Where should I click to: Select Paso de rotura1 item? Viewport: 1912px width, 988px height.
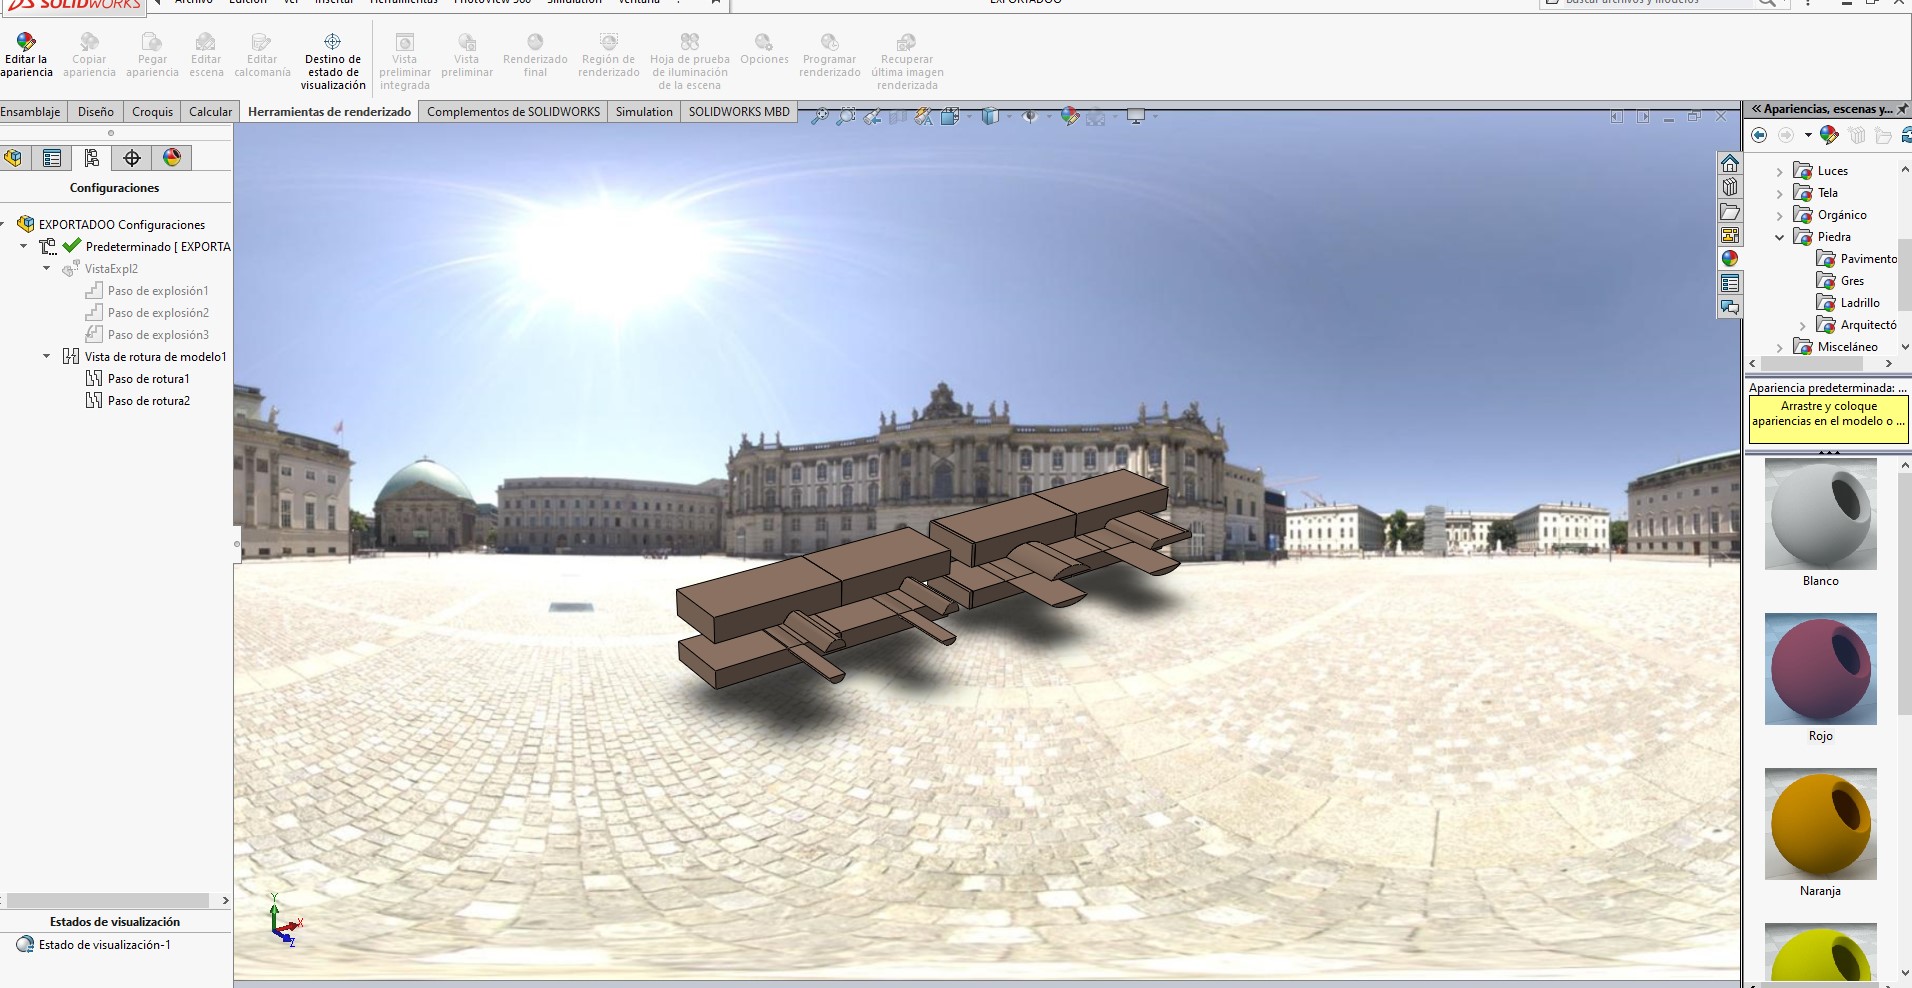pyautogui.click(x=138, y=379)
